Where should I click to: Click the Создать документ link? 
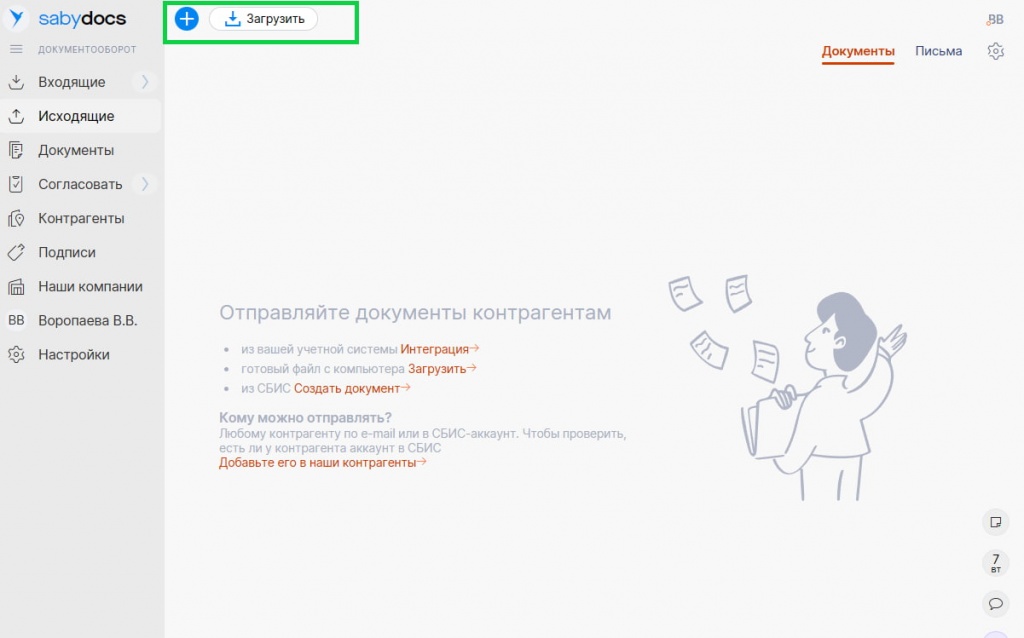pyautogui.click(x=347, y=388)
